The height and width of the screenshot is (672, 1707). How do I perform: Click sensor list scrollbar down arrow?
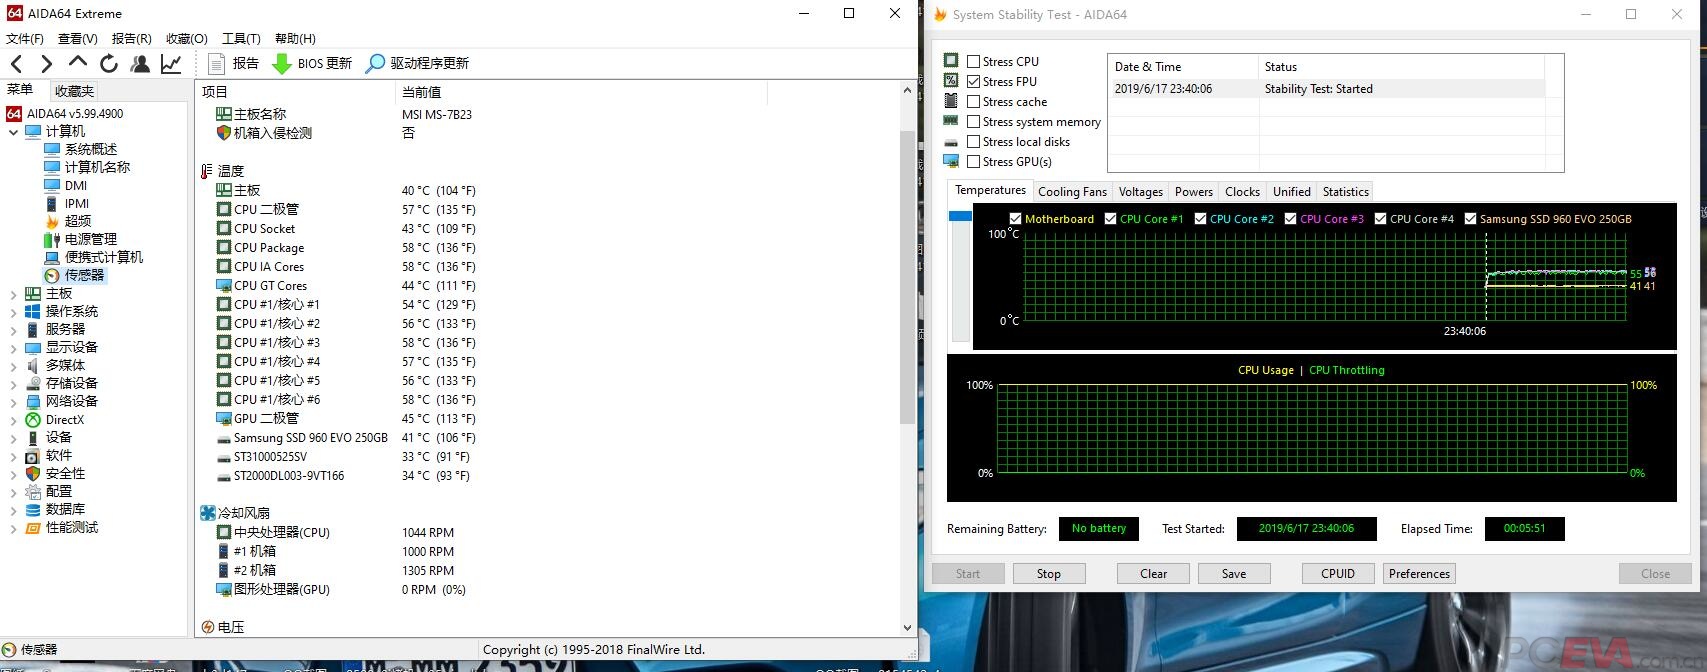[907, 627]
